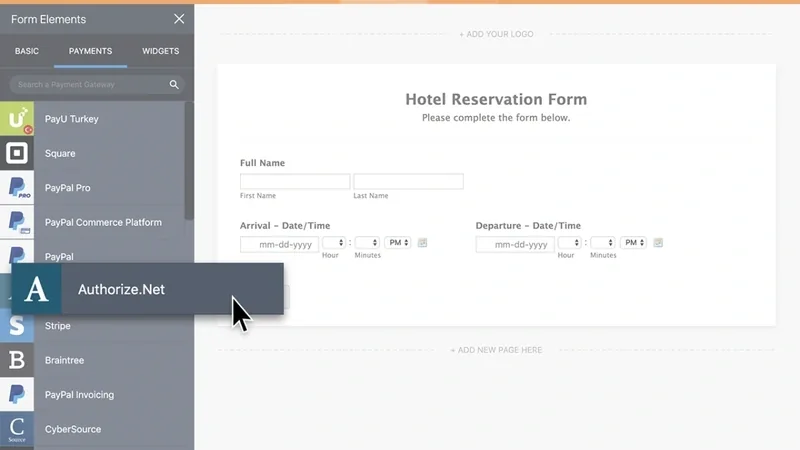Click the Arrival date mm-dd-yyyy field

[x=280, y=244]
